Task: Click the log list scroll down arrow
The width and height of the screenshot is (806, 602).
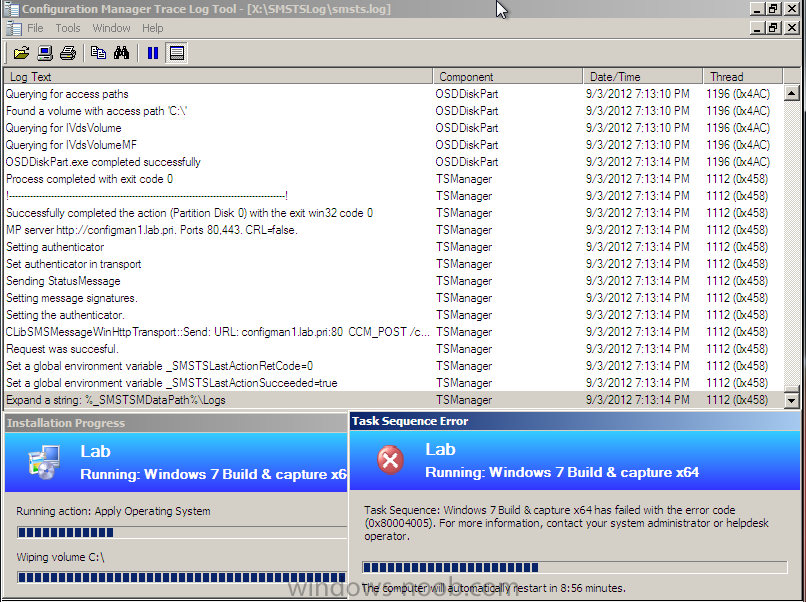Action: pos(792,400)
